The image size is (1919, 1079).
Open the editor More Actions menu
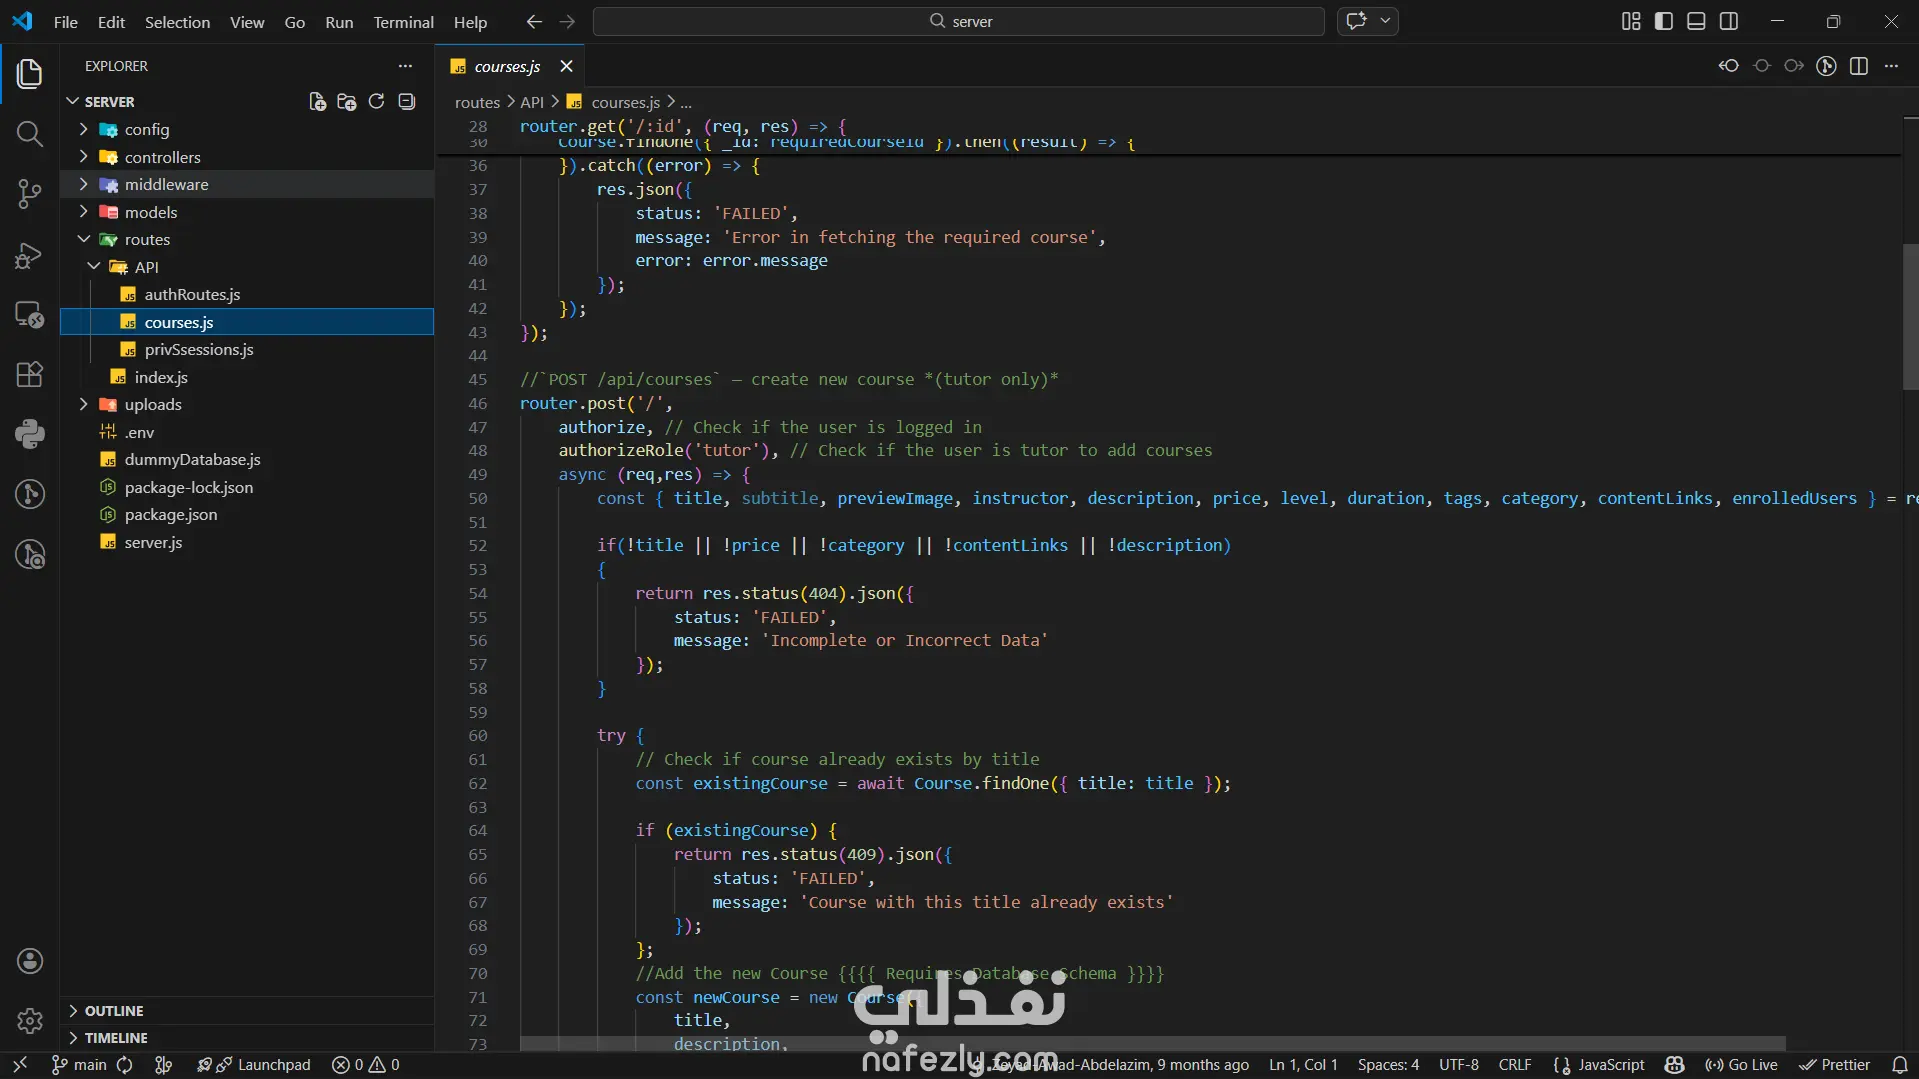click(x=1891, y=66)
